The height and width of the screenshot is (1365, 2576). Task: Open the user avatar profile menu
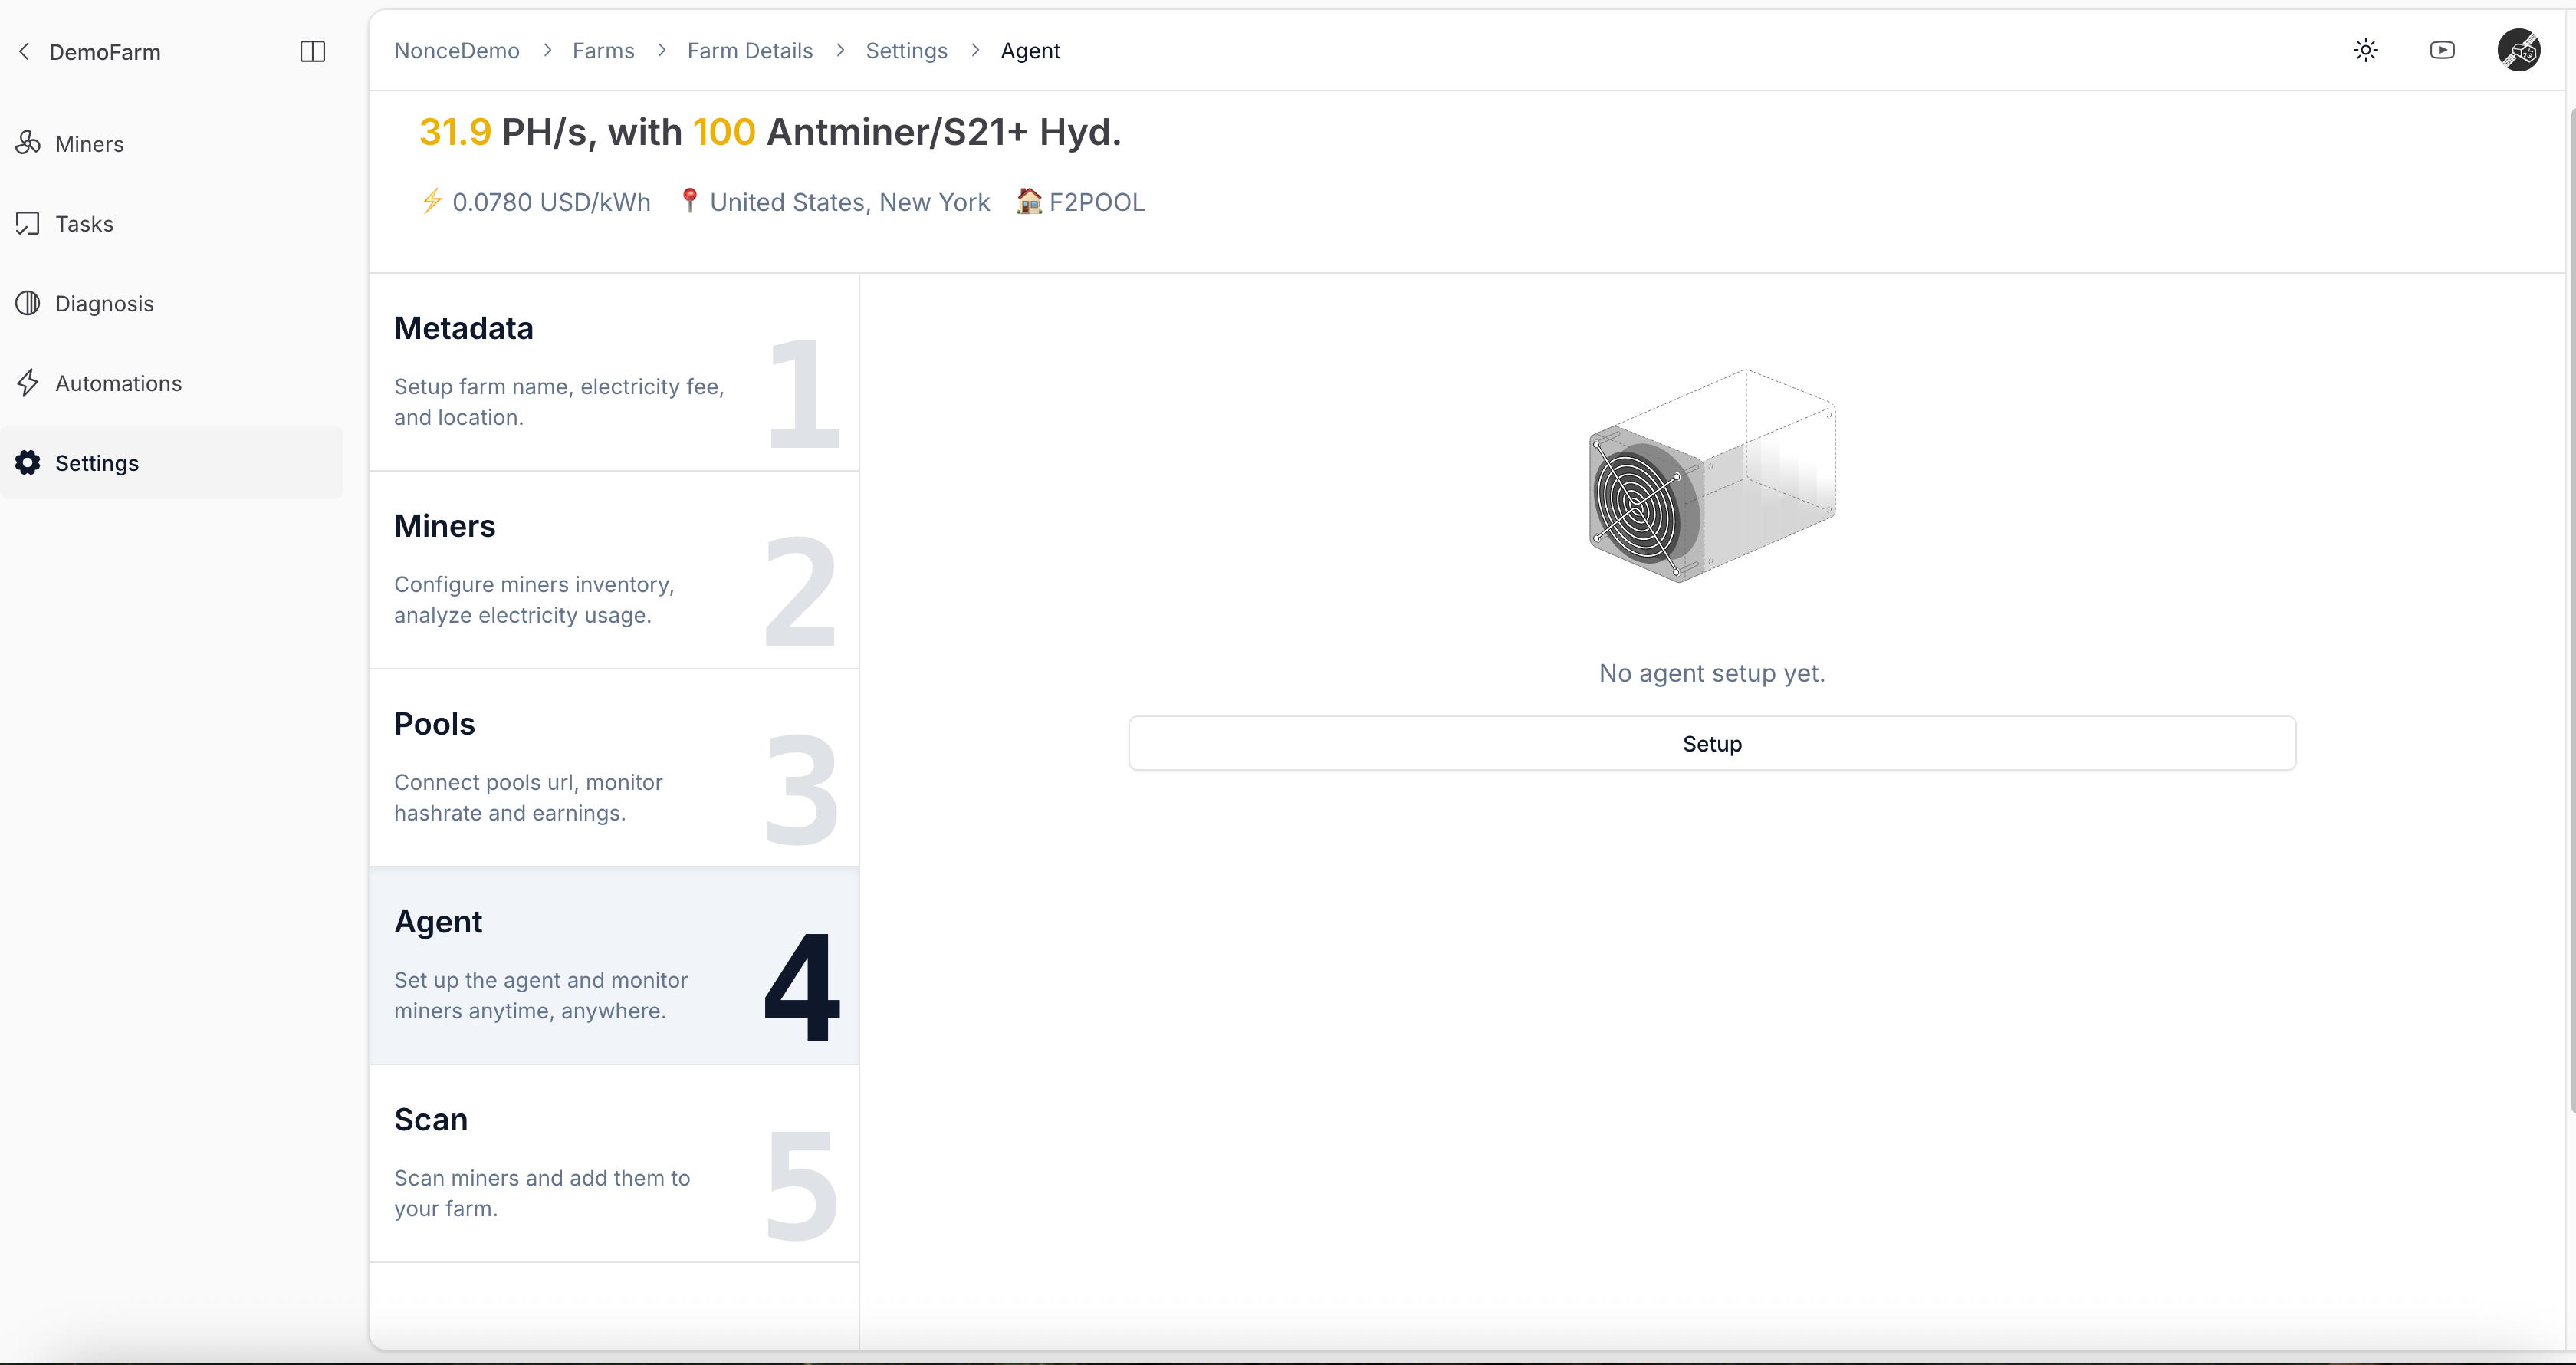tap(2518, 50)
